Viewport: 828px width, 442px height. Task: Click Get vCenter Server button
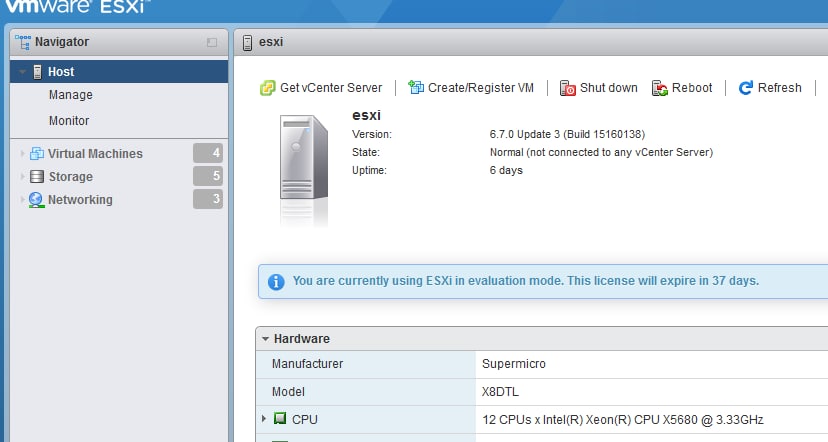click(x=321, y=88)
